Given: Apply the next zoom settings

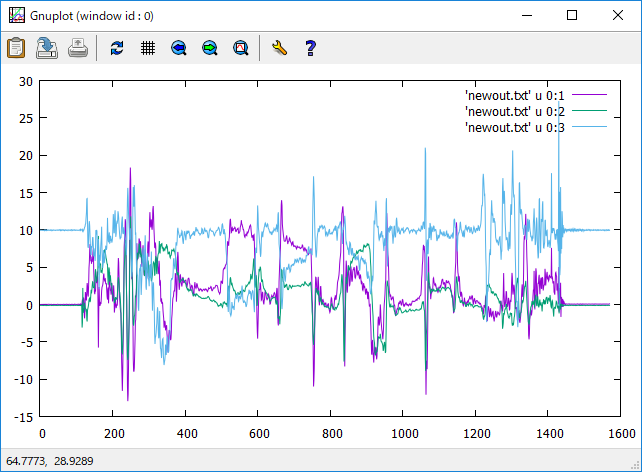Looking at the screenshot, I should click(x=210, y=47).
